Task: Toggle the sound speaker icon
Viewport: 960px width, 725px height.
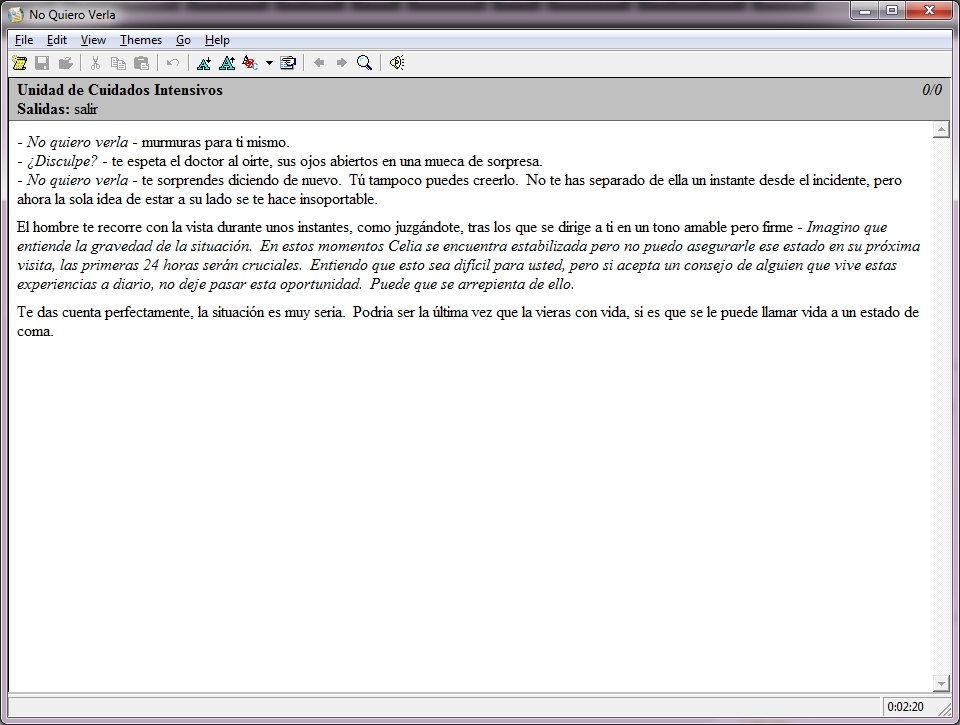Action: [x=397, y=63]
